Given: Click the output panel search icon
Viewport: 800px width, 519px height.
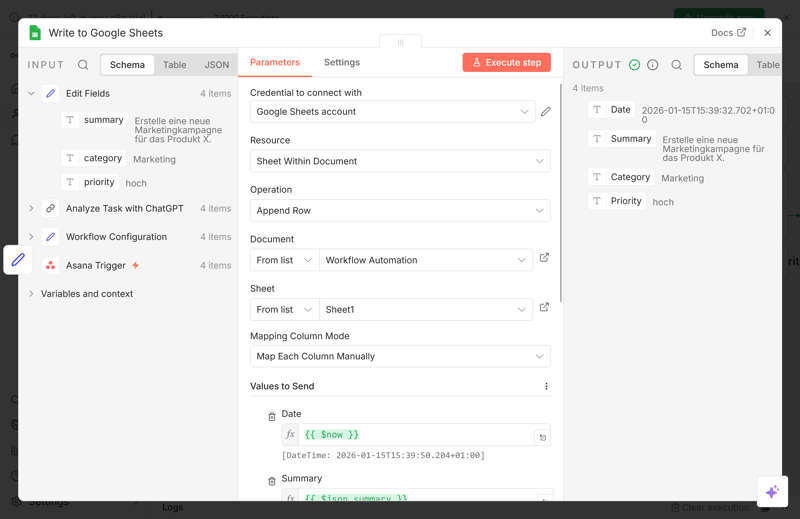Looking at the screenshot, I should (x=676, y=65).
